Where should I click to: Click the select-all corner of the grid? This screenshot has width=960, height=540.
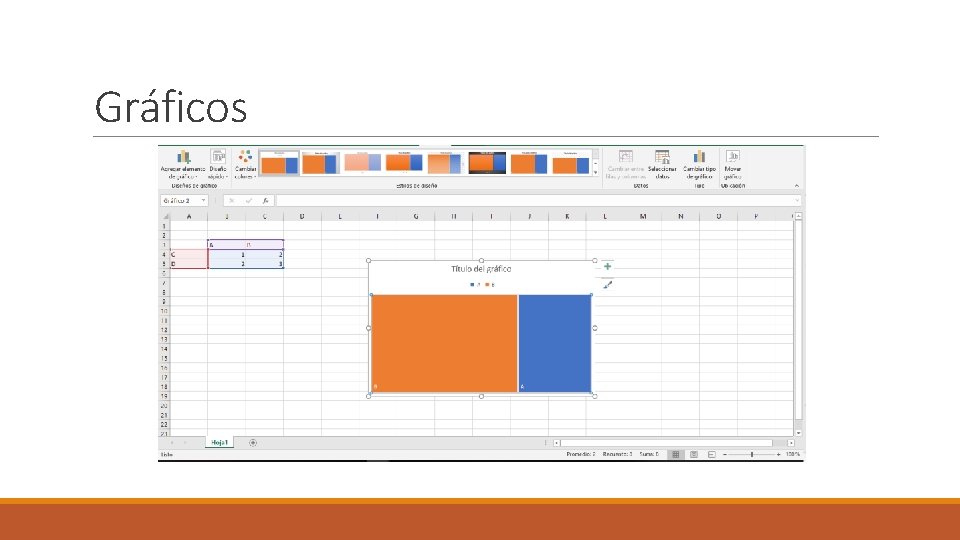click(x=165, y=216)
